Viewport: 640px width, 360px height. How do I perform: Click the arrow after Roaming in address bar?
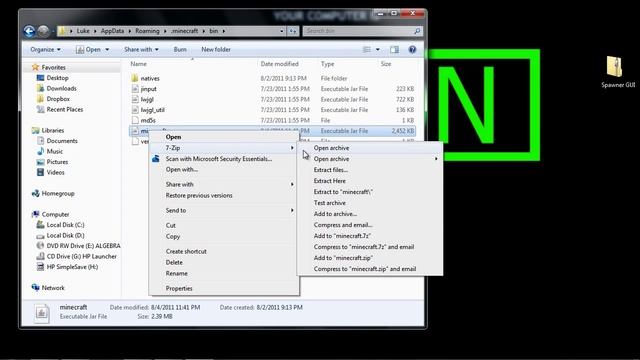pos(165,31)
